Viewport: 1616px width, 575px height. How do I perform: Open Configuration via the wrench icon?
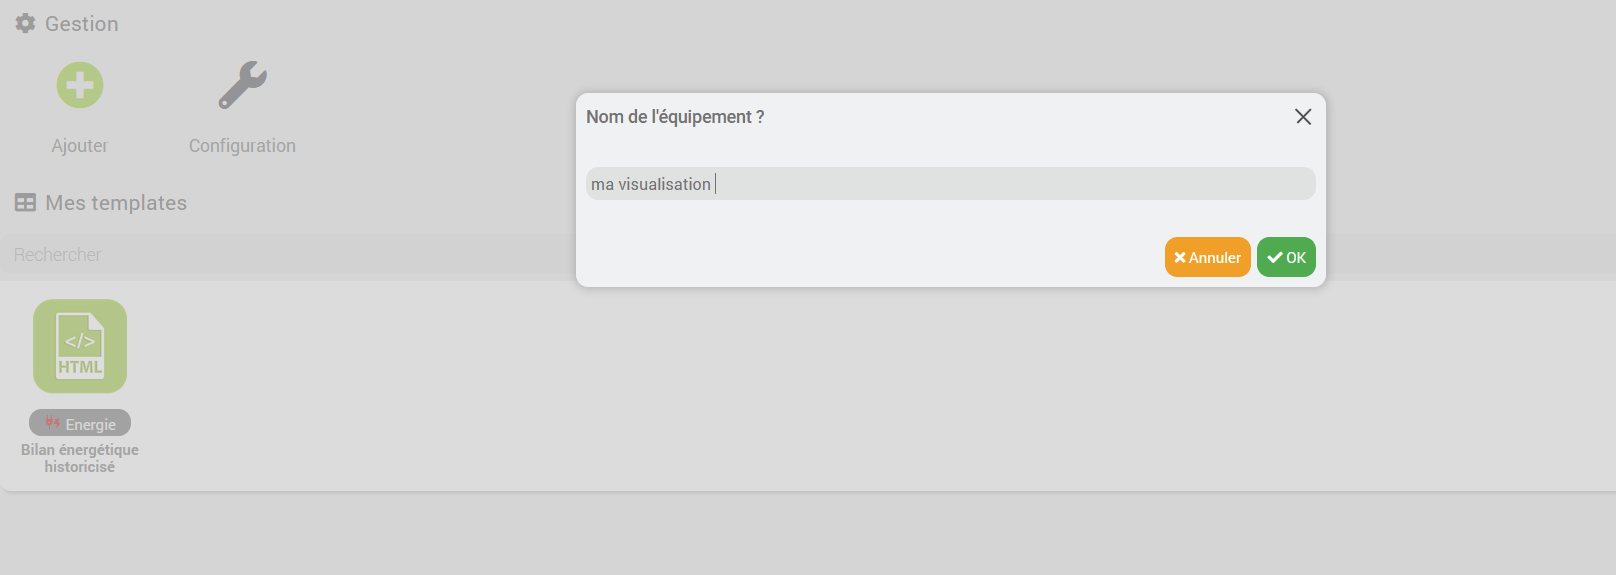(242, 85)
